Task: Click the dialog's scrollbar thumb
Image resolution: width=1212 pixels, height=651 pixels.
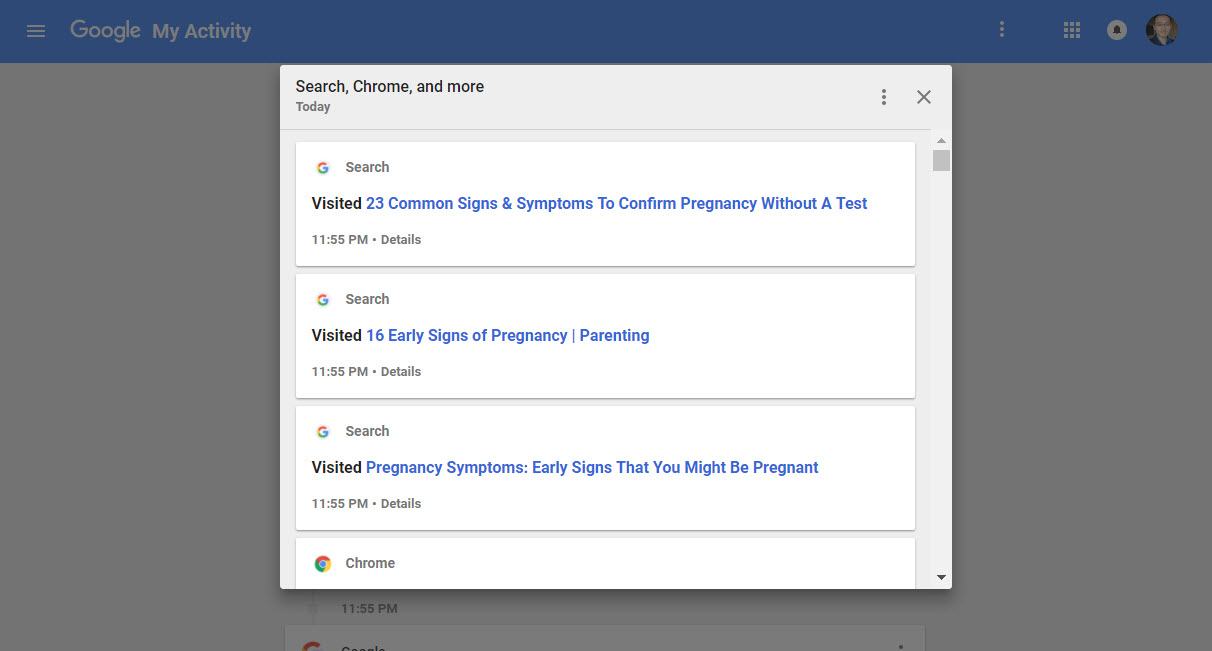Action: [x=941, y=161]
